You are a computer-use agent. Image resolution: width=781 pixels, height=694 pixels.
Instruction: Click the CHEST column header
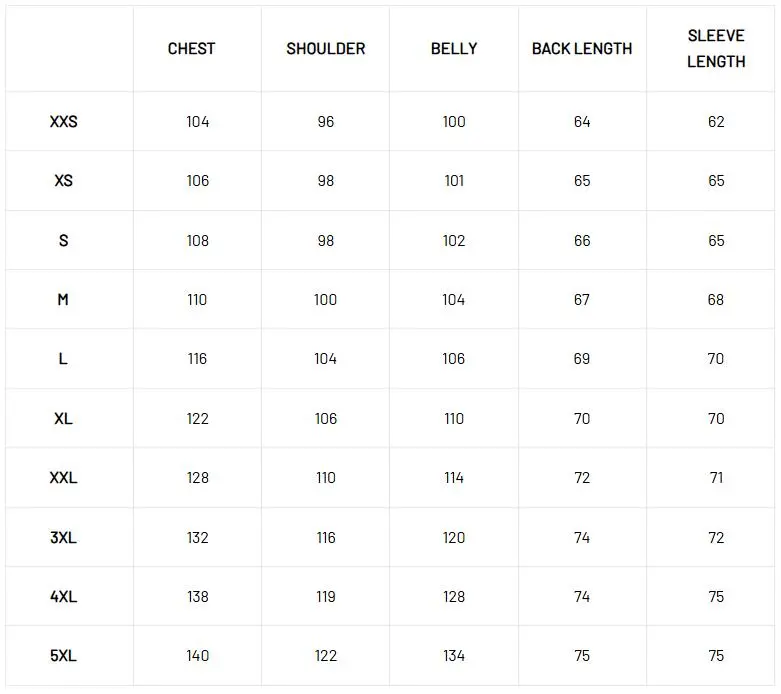(191, 49)
